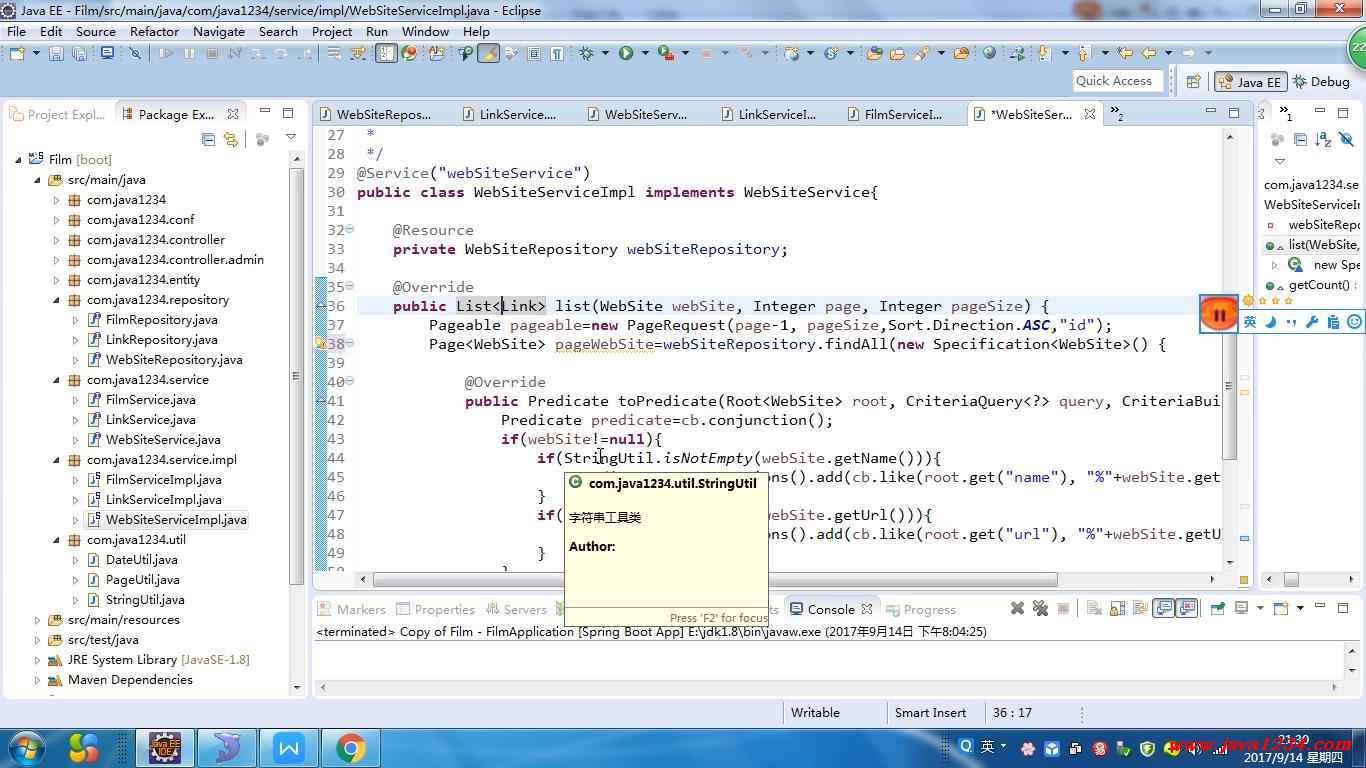Image resolution: width=1366 pixels, height=768 pixels.
Task: Click the Save toolbar icon
Action: (56, 53)
